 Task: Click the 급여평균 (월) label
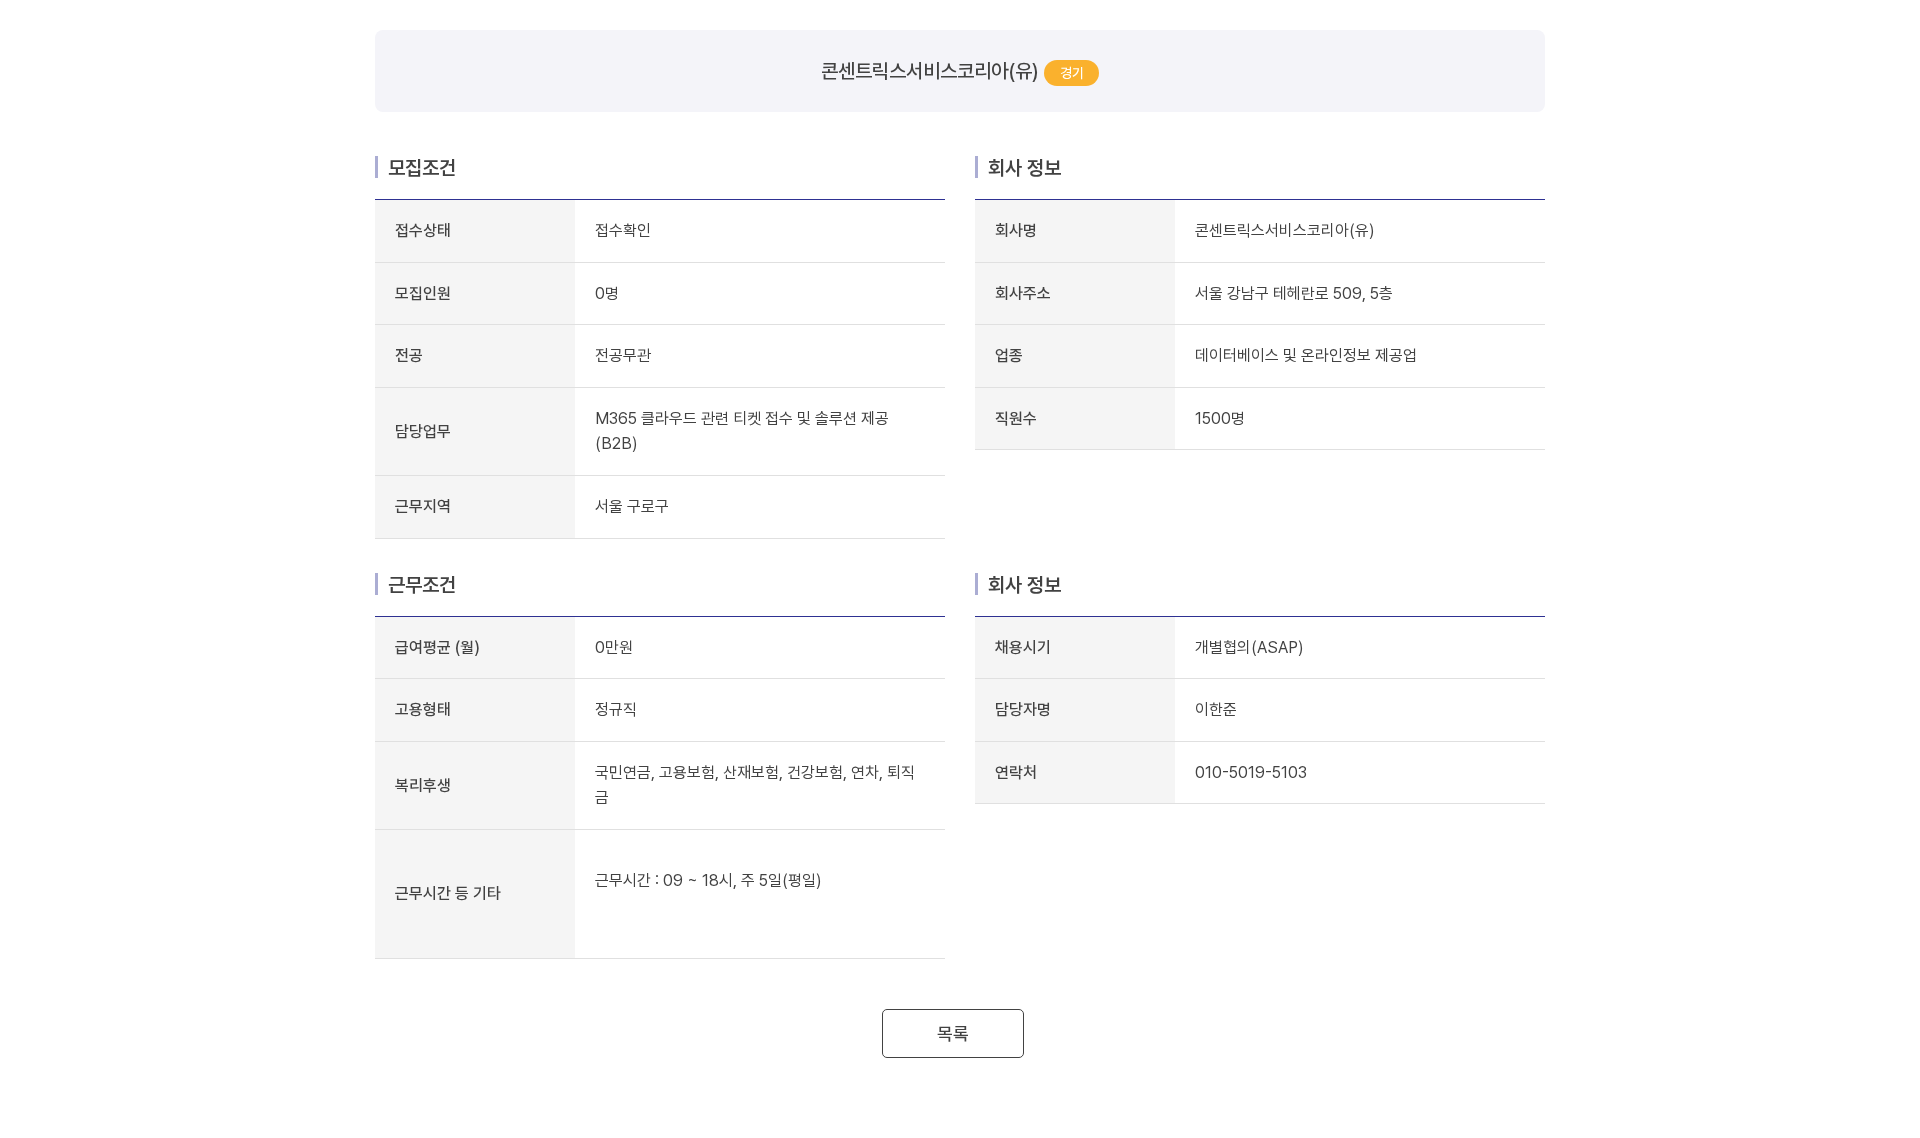tap(438, 647)
